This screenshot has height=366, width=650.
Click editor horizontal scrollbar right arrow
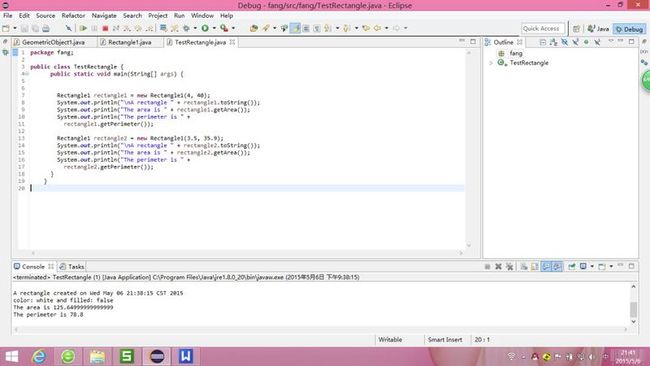[x=461, y=252]
